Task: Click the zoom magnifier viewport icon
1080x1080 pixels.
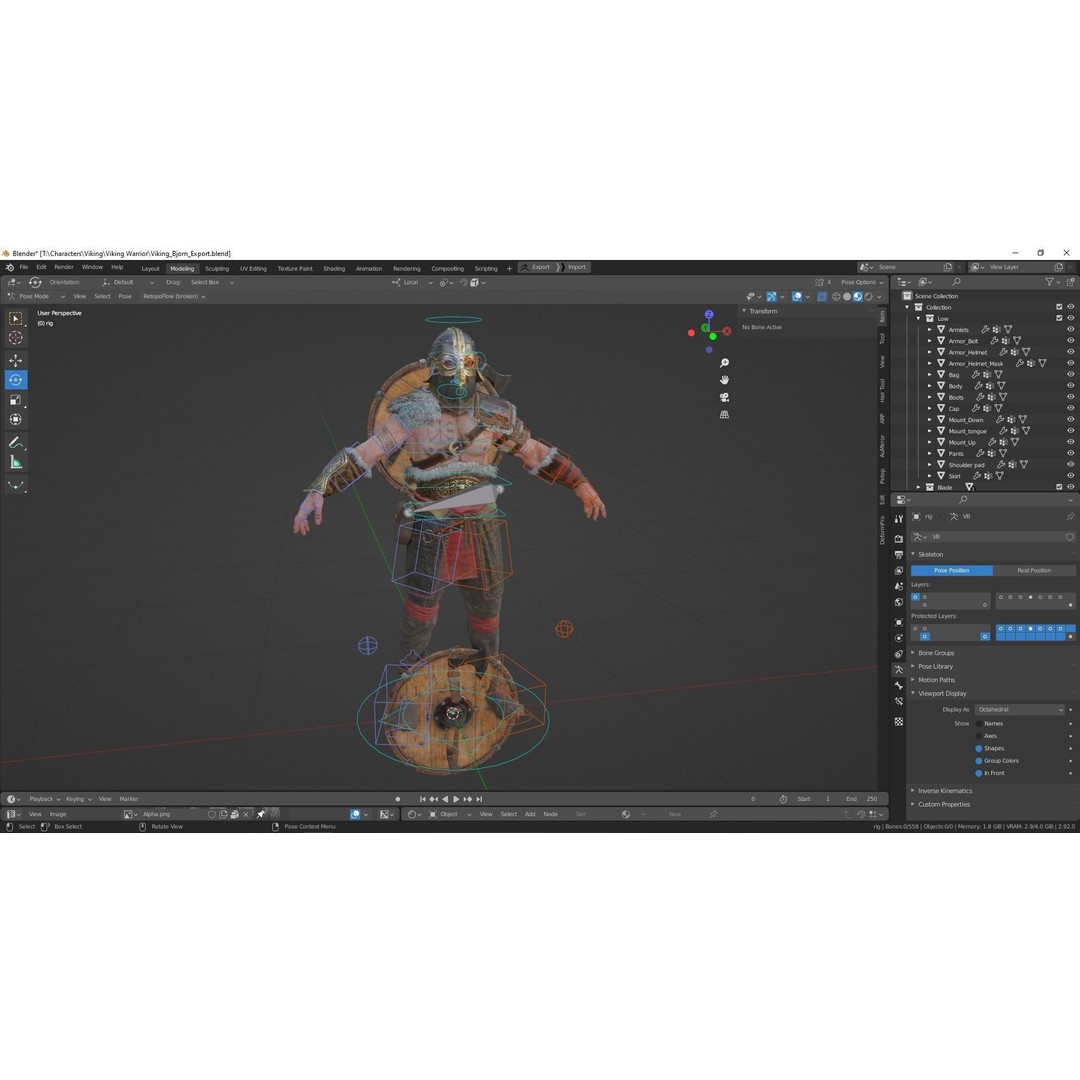Action: coord(724,363)
